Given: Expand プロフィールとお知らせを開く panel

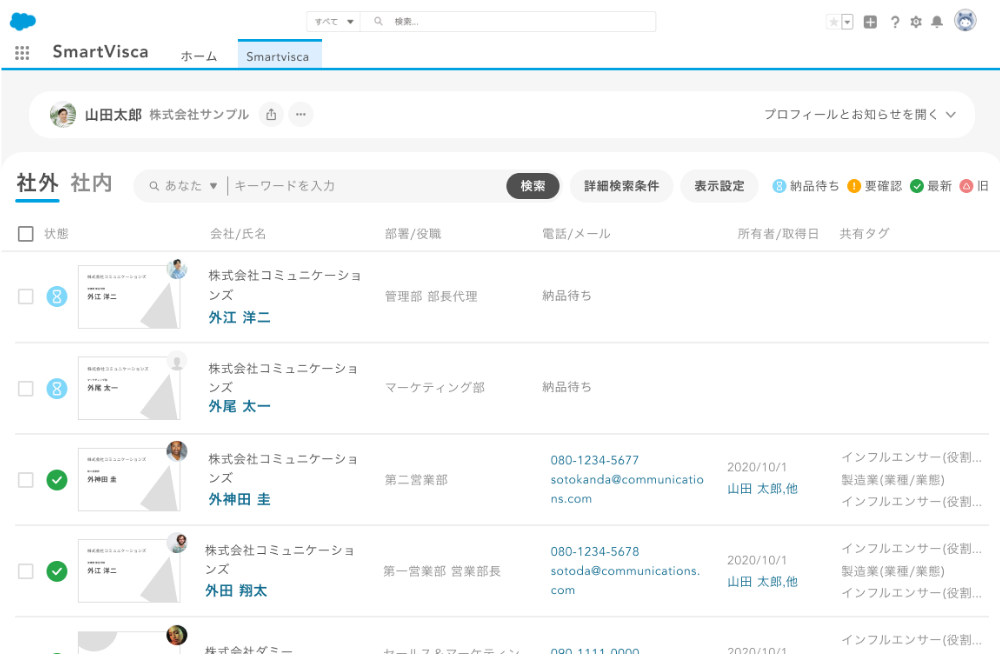Looking at the screenshot, I should click(860, 115).
